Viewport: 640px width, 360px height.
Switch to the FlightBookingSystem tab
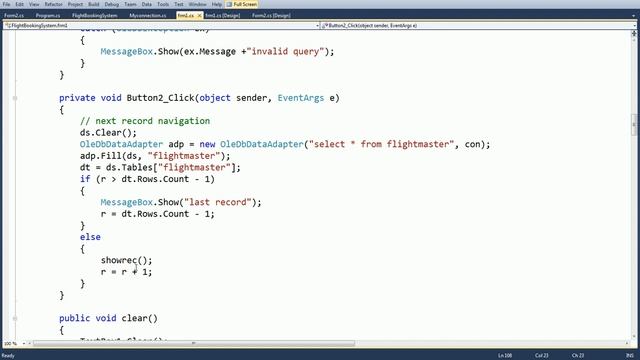click(95, 16)
